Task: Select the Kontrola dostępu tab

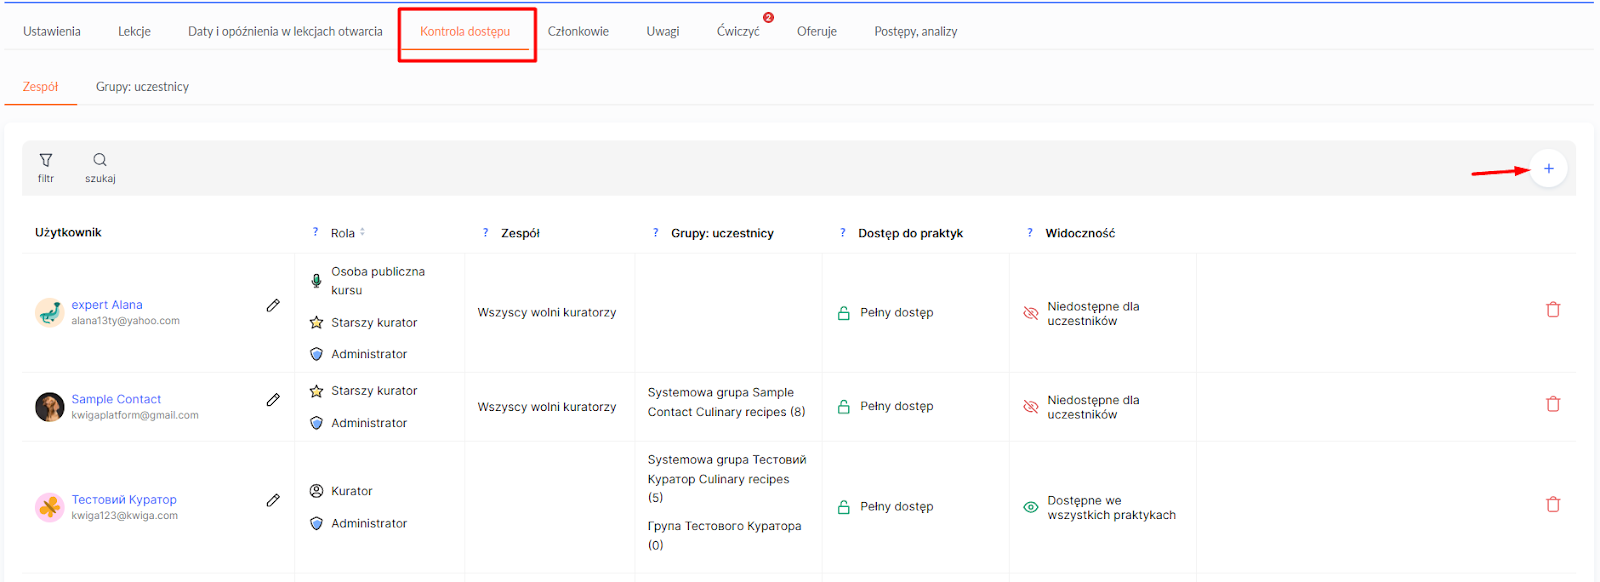Action: pyautogui.click(x=465, y=31)
